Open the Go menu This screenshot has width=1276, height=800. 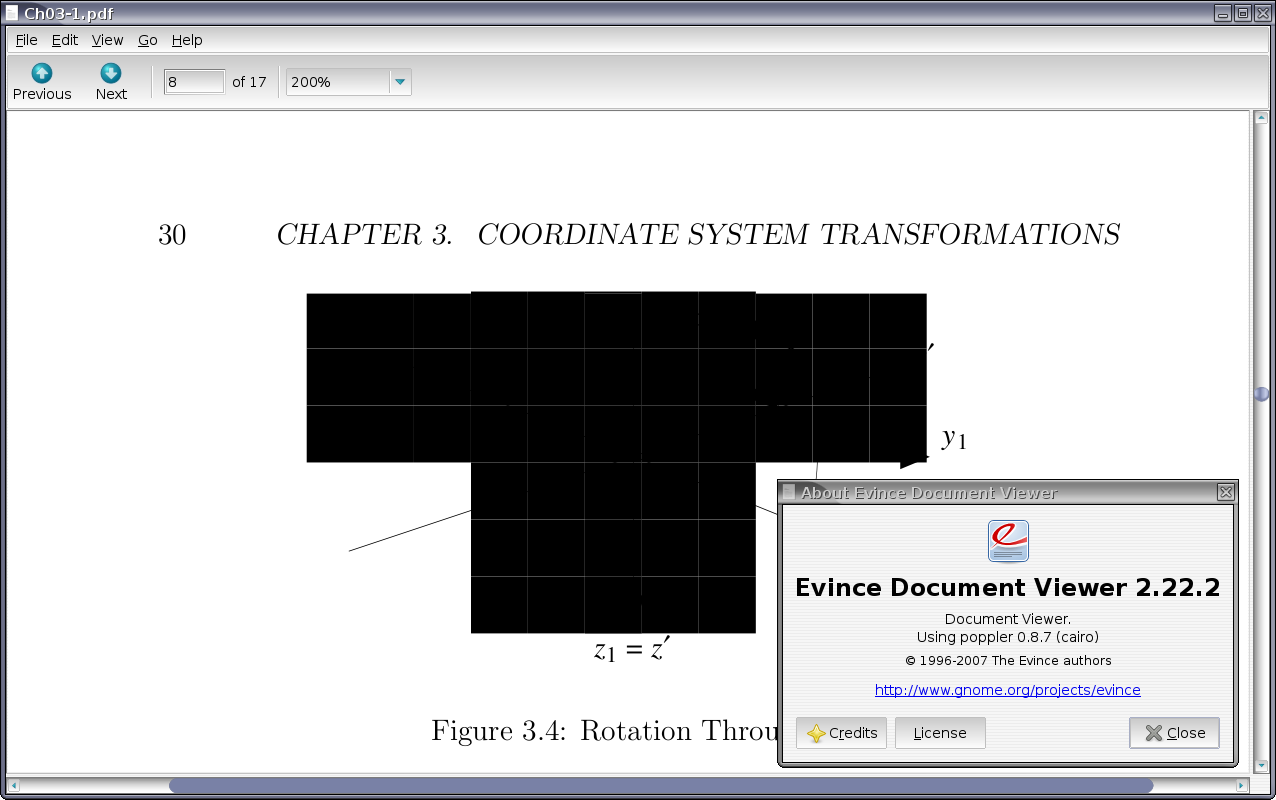(x=148, y=40)
